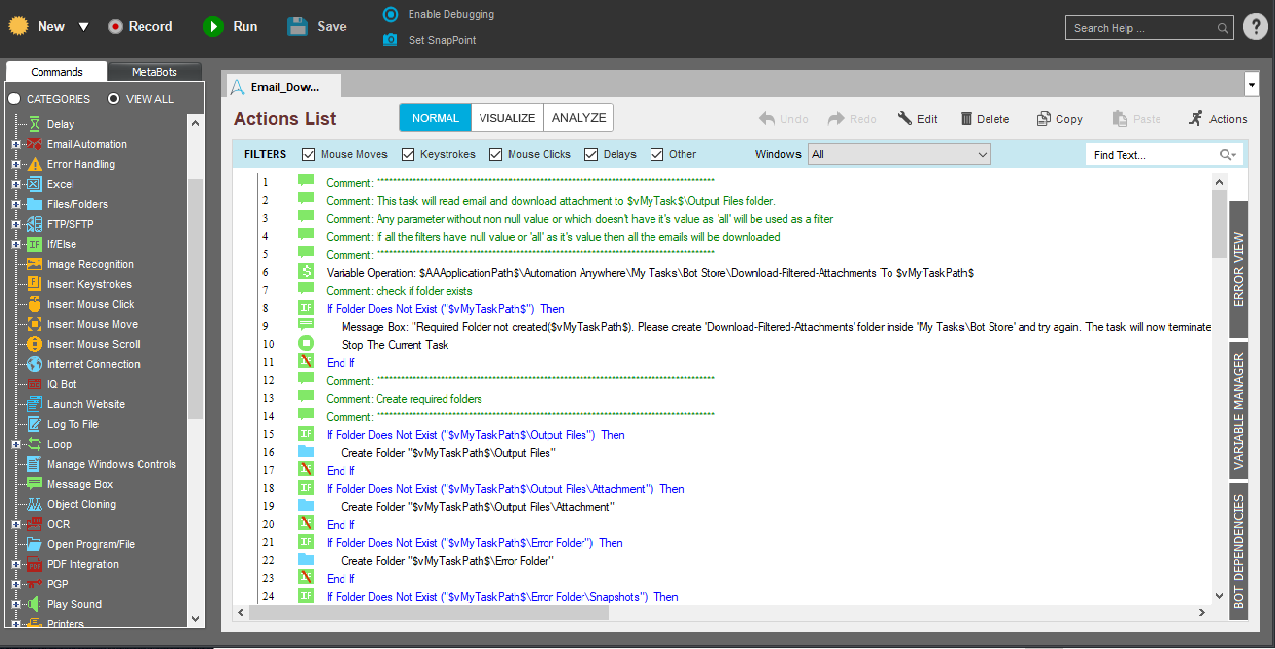Viewport: 1275px width, 649px height.
Task: Select the OCR command icon
Action: pyautogui.click(x=34, y=524)
